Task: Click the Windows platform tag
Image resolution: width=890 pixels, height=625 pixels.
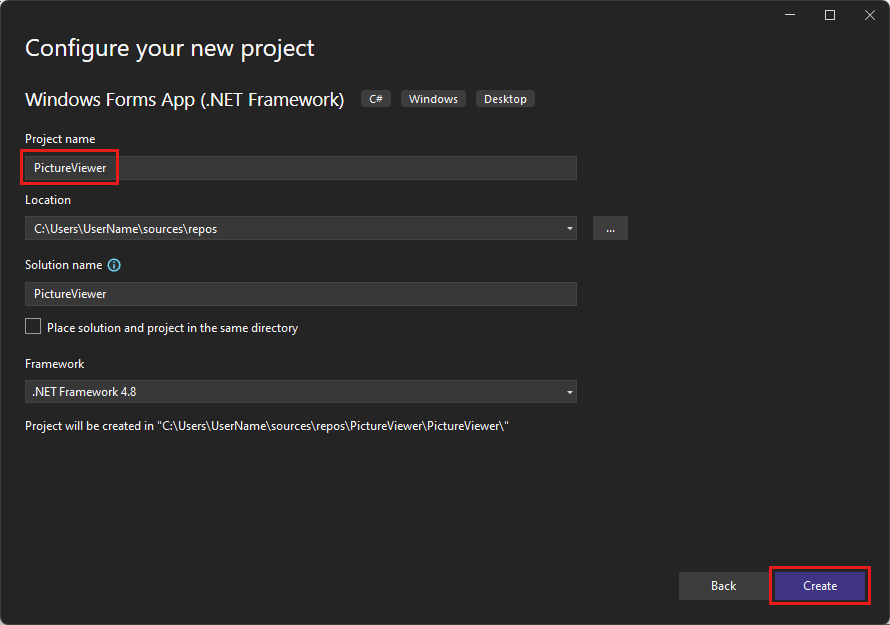Action: 433,98
